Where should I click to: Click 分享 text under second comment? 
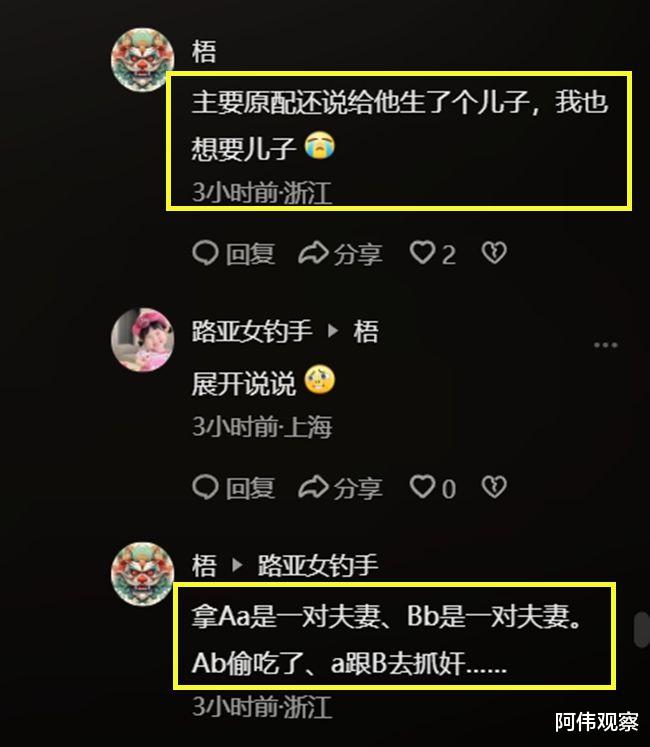(x=358, y=488)
